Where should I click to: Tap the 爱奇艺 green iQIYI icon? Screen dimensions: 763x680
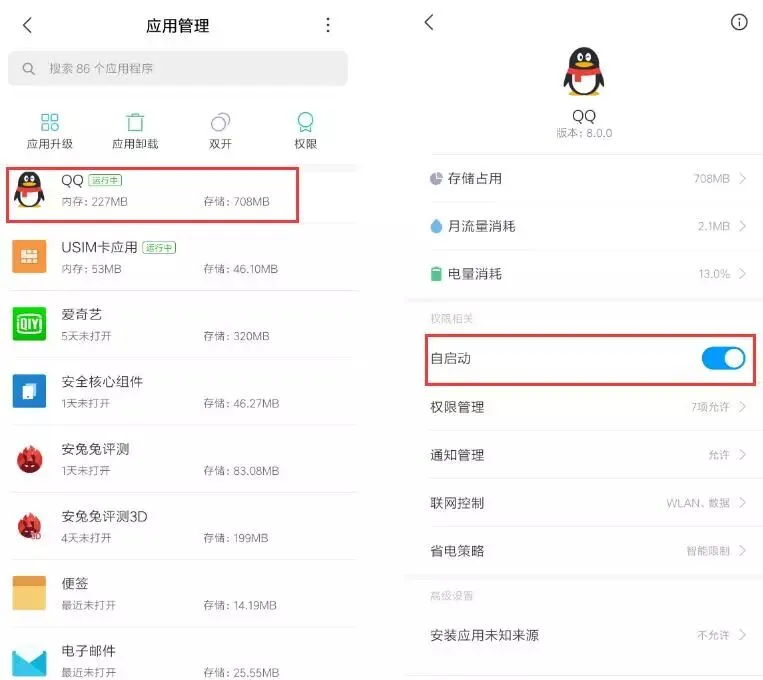[29, 324]
